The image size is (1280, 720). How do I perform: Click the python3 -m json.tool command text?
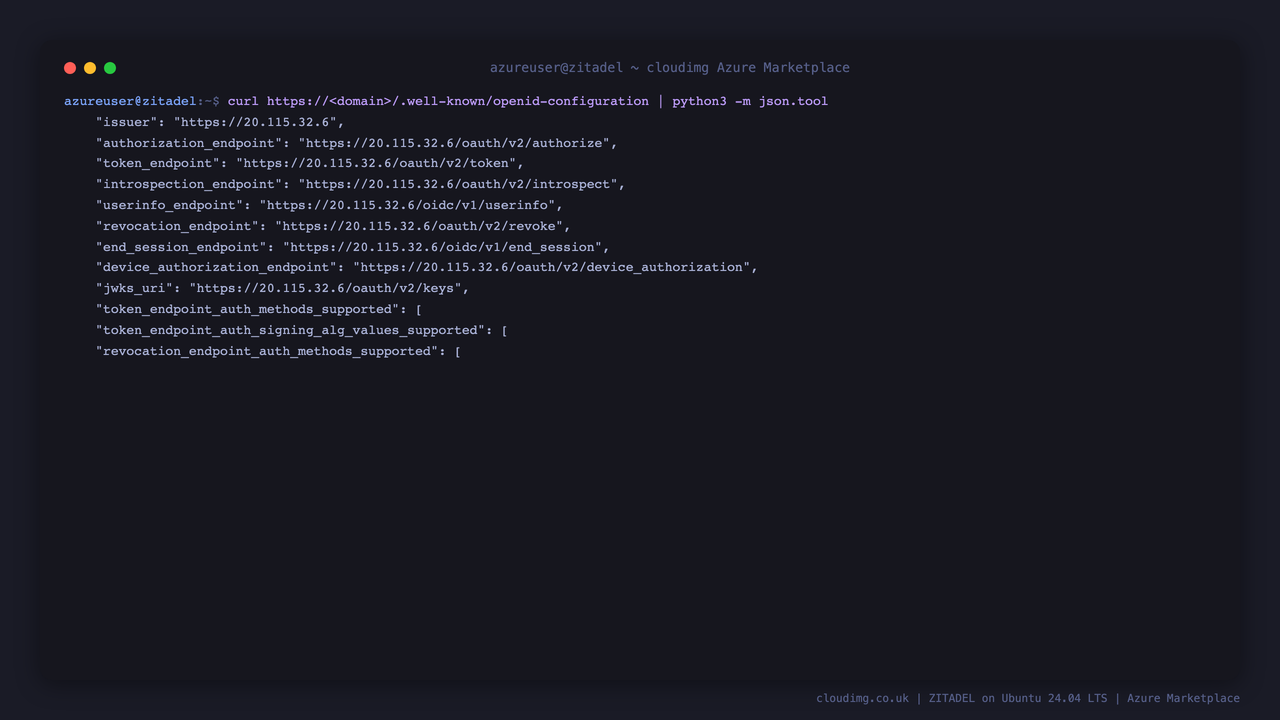pos(750,101)
